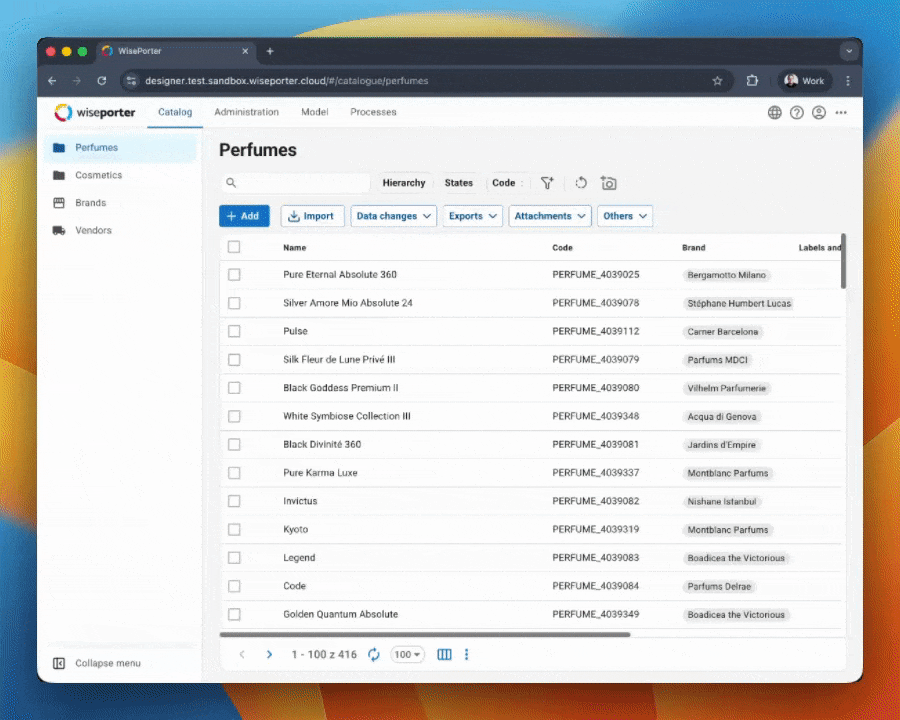Tick the checkbox for Pure Eternal Absolute 360
Image resolution: width=900 pixels, height=720 pixels.
click(234, 274)
